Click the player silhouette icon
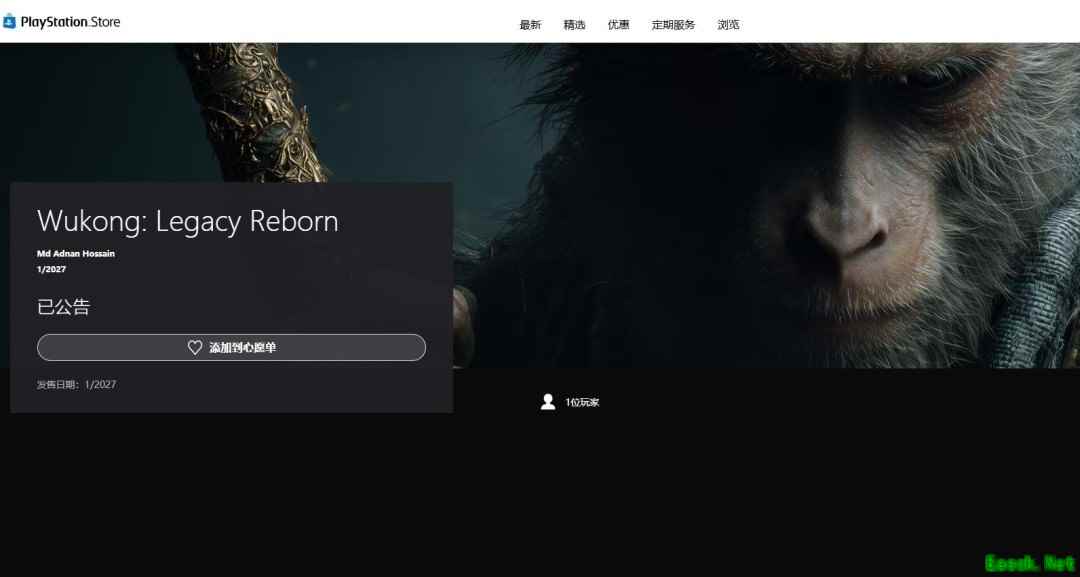The height and width of the screenshot is (577, 1080). (547, 402)
